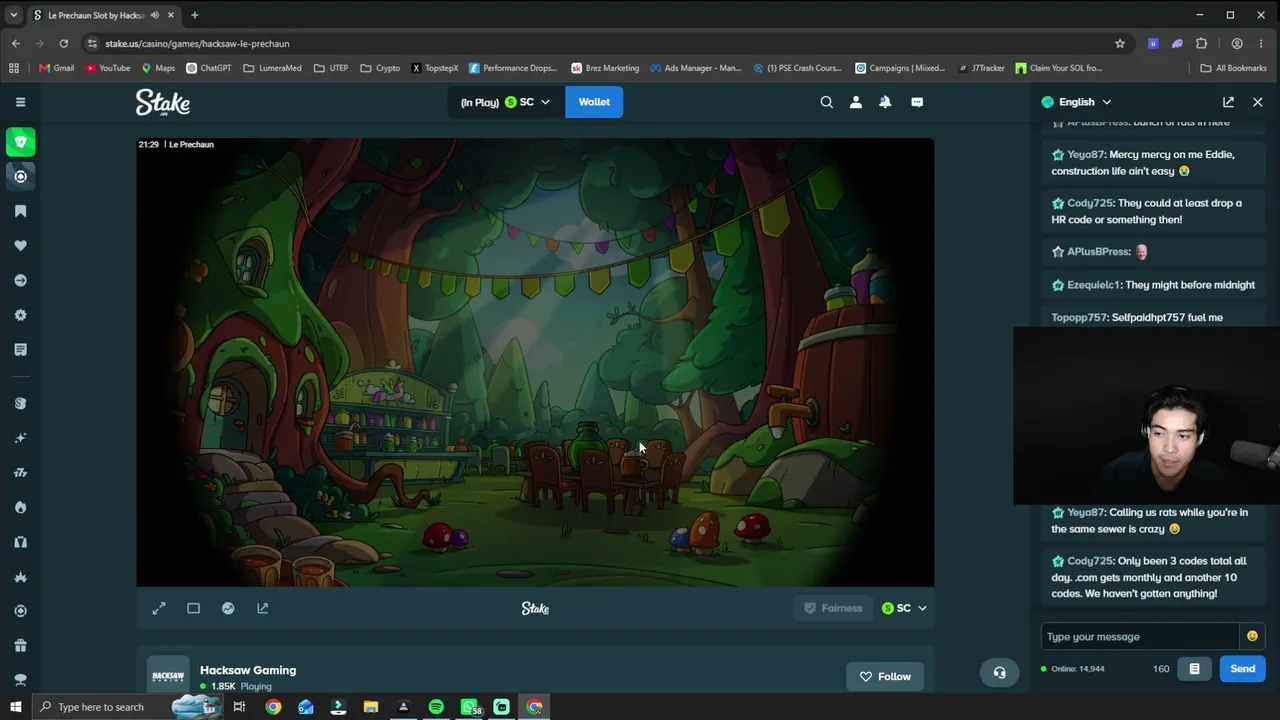The height and width of the screenshot is (720, 1280).
Task: Pop out the chat in a new window
Action: coord(1228,102)
